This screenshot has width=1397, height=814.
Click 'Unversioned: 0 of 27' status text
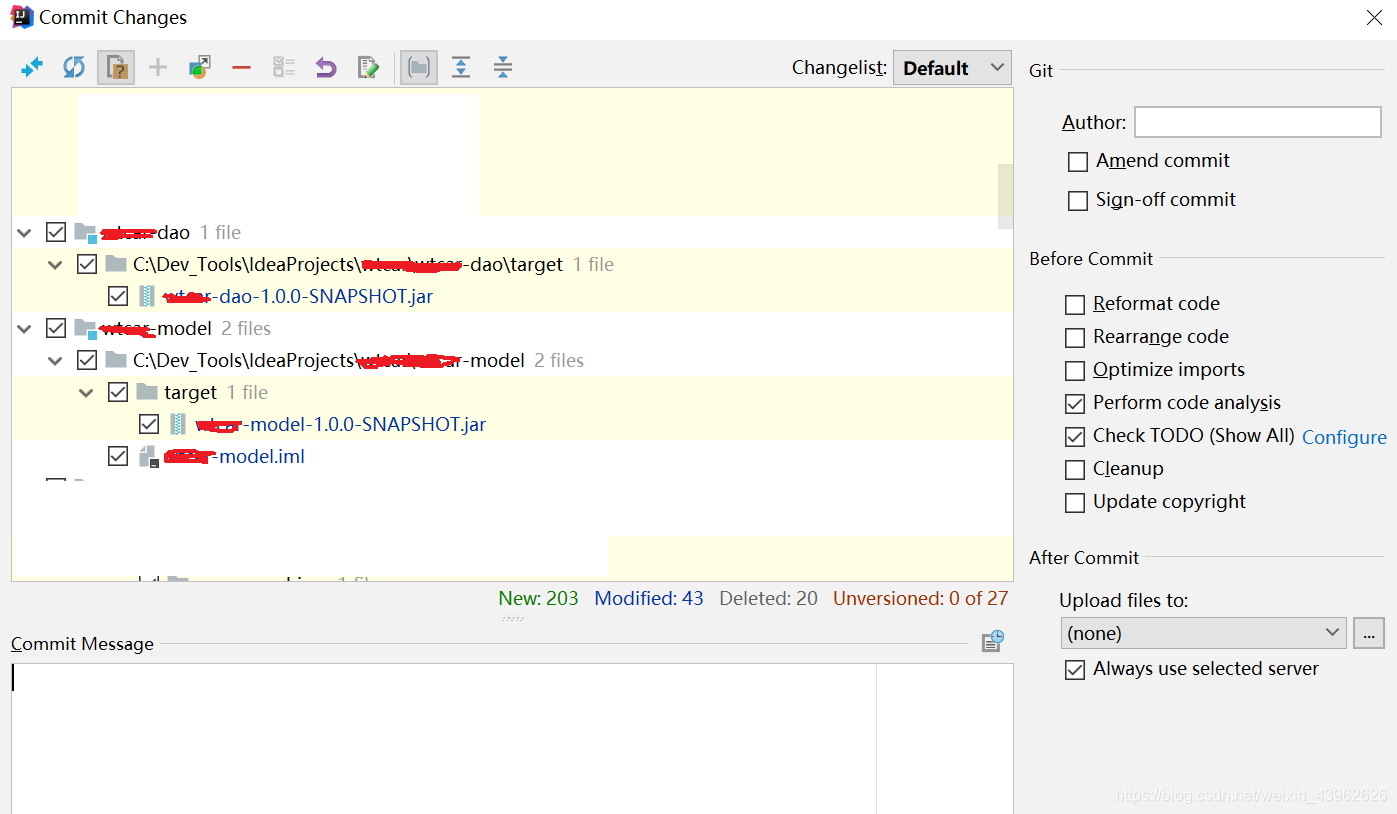tap(921, 598)
